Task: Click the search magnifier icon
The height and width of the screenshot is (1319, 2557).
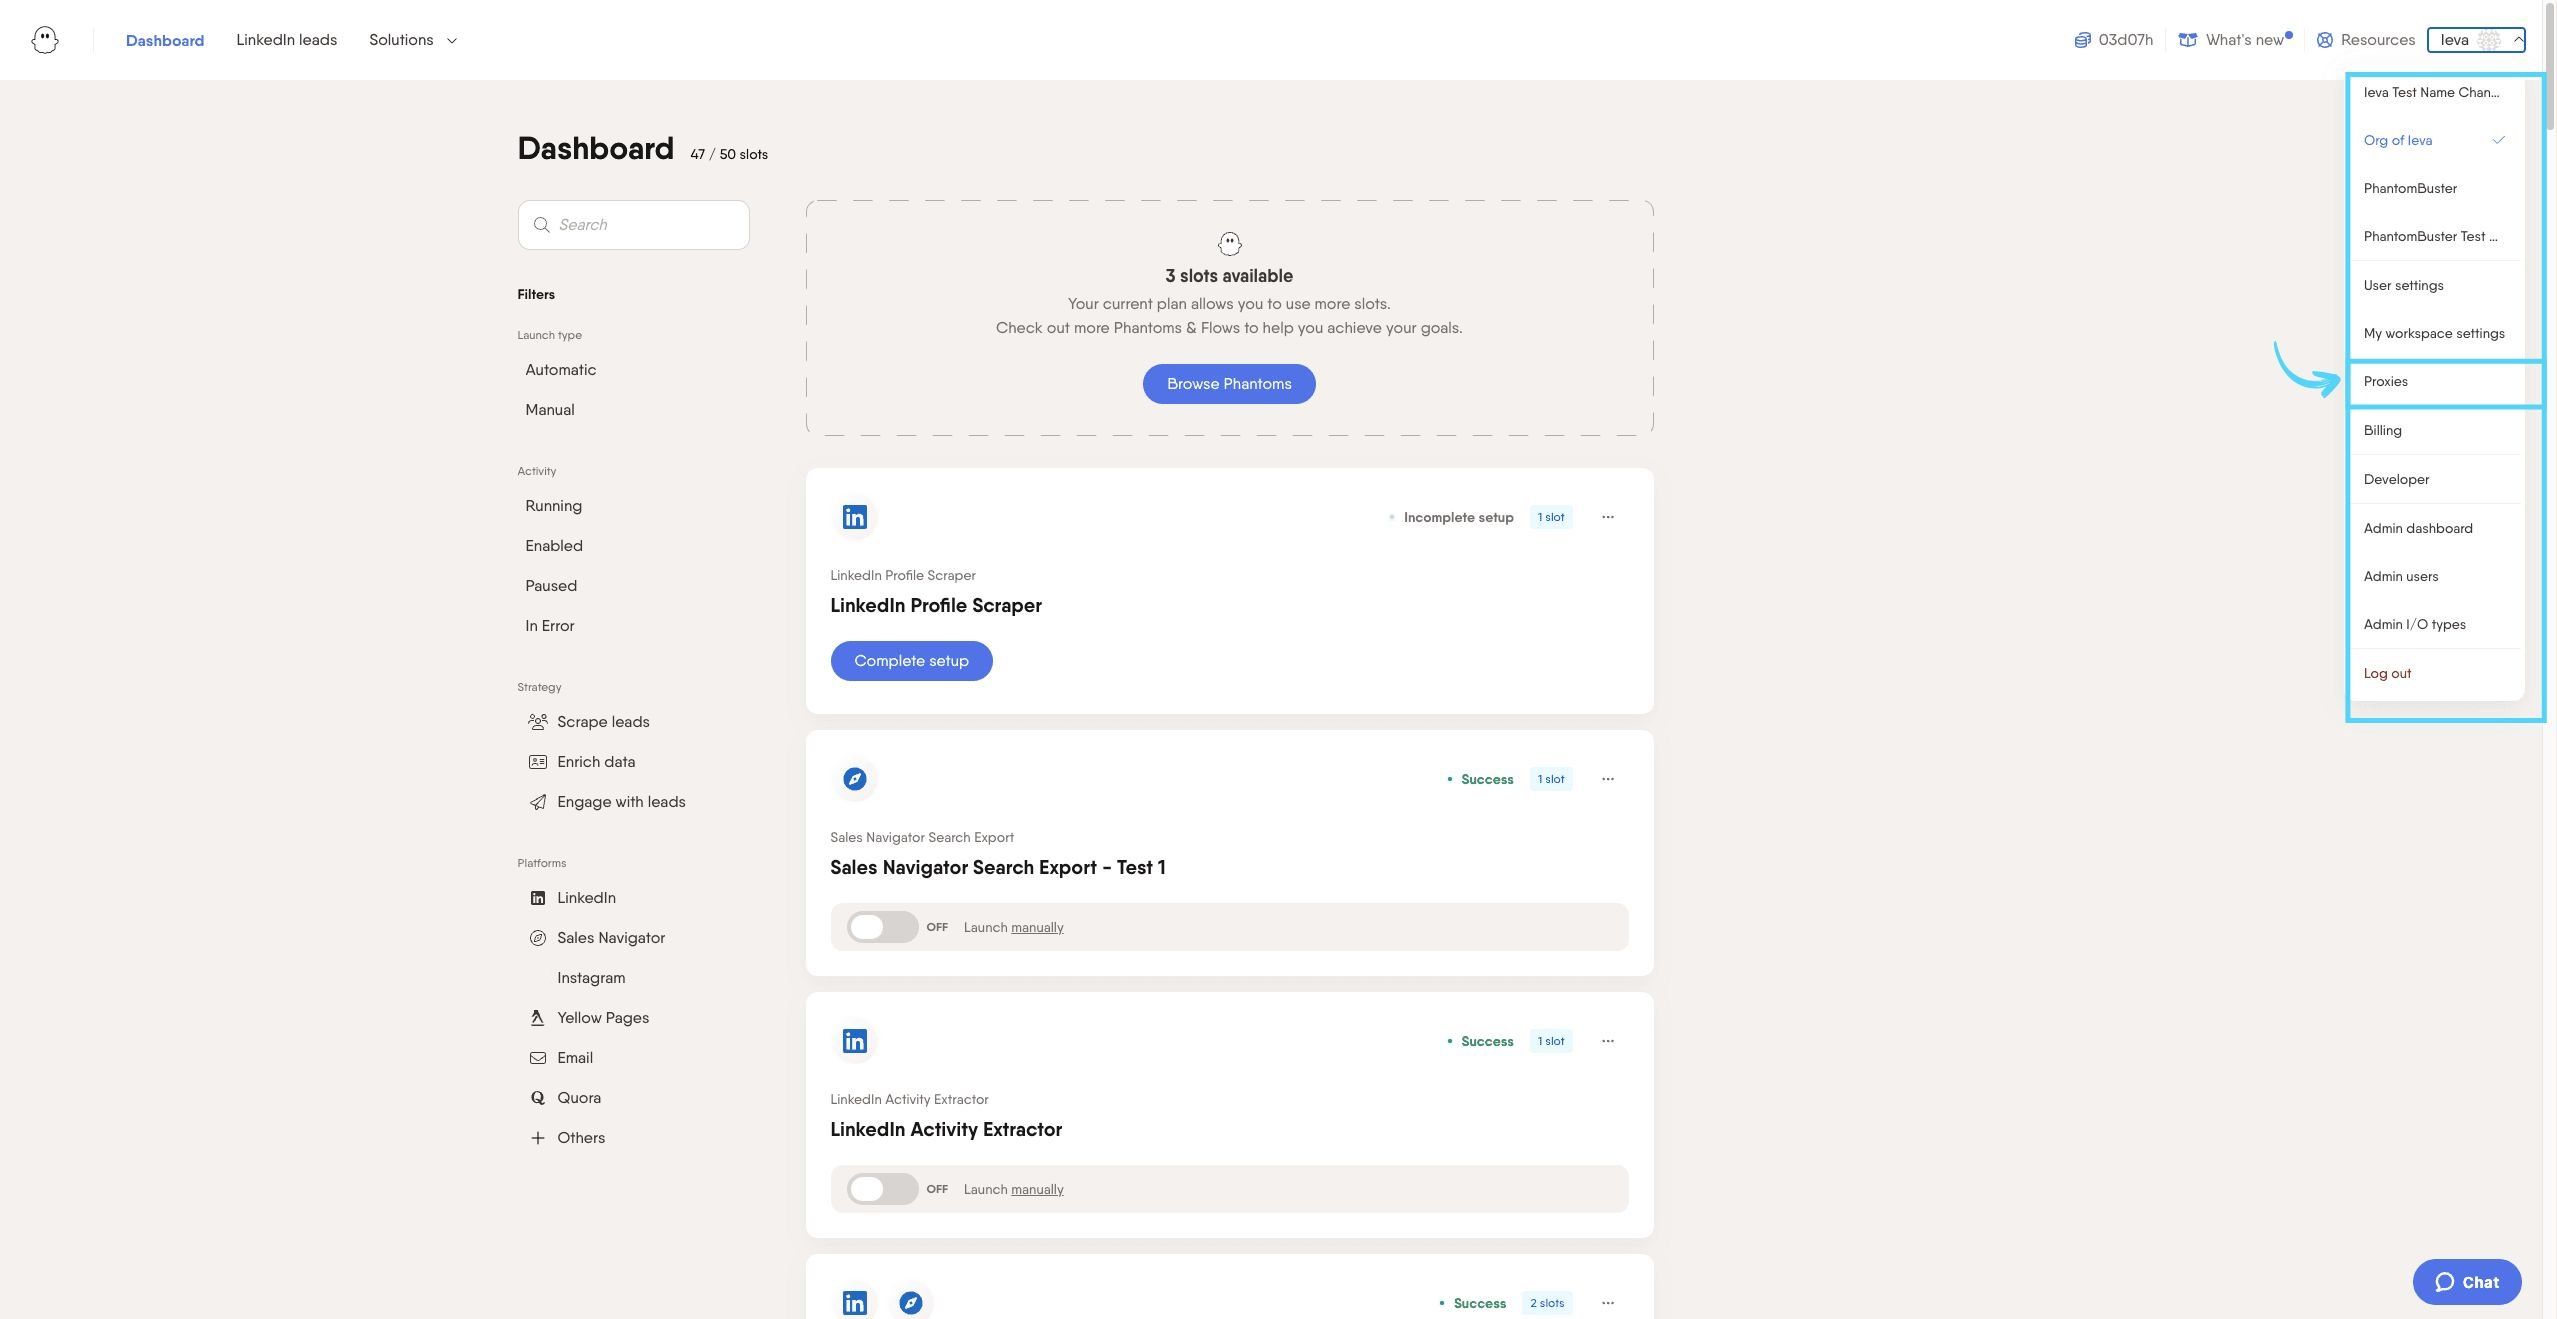Action: pos(541,225)
